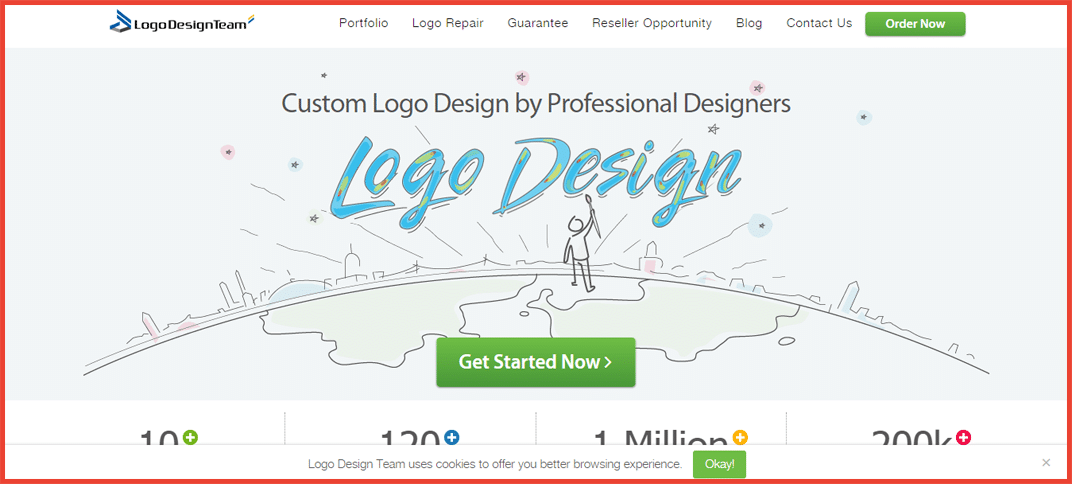Screen dimensions: 1072x484
Task: Click the green Order Now button
Action: point(915,24)
